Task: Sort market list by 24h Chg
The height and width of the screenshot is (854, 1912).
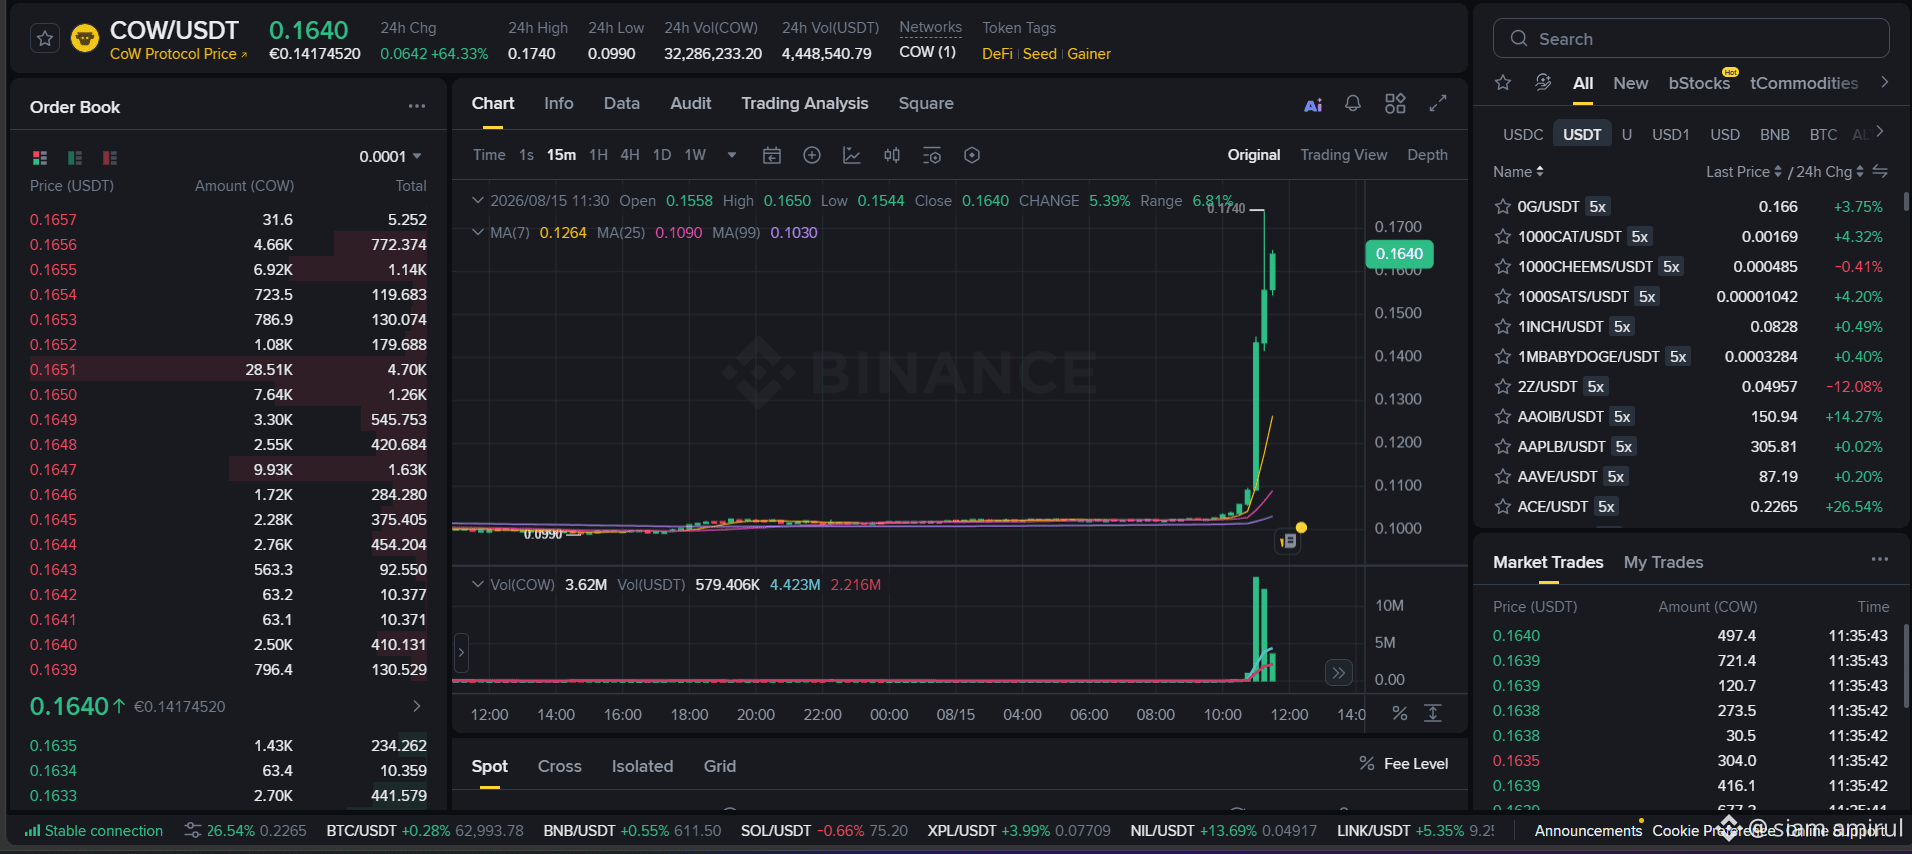Action: coord(1830,172)
